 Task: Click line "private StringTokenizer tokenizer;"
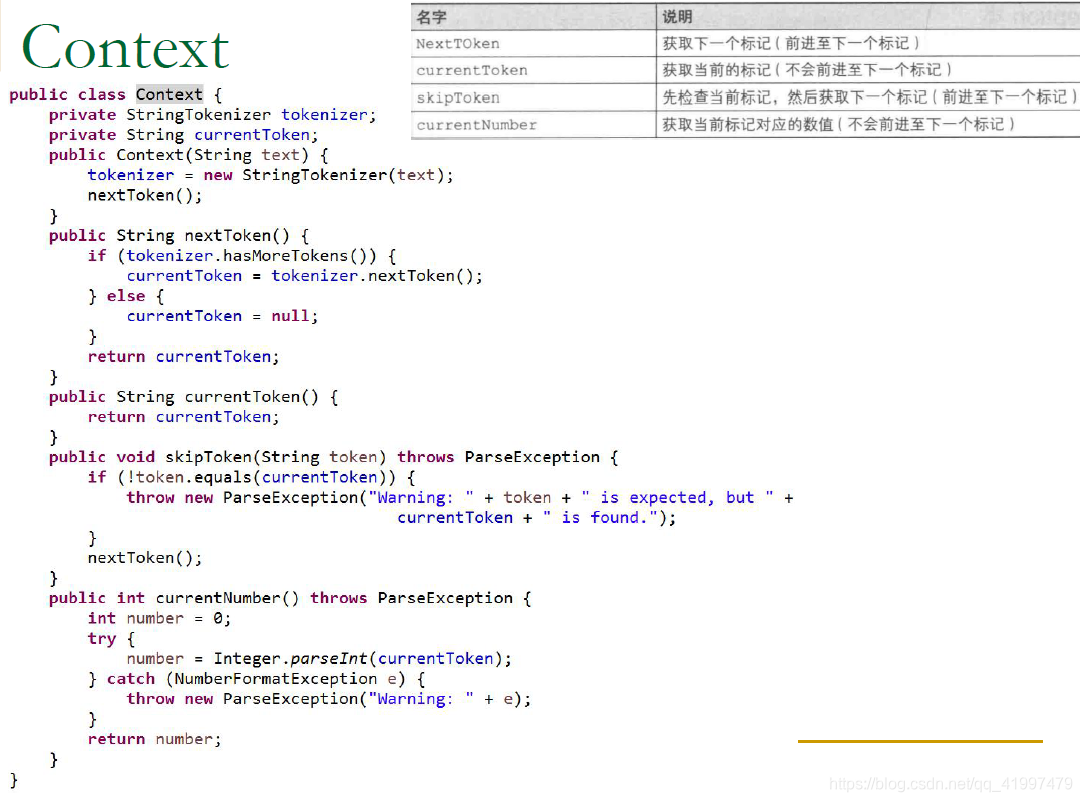click(x=213, y=115)
